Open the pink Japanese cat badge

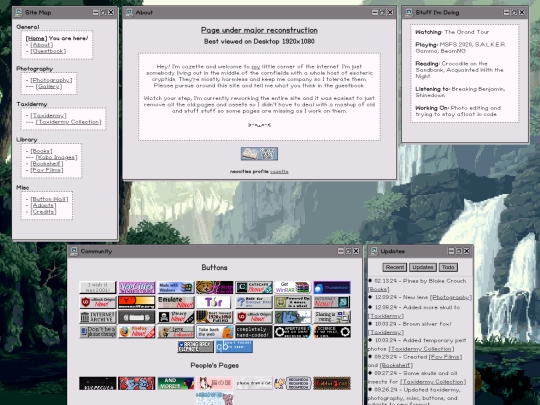[215, 383]
